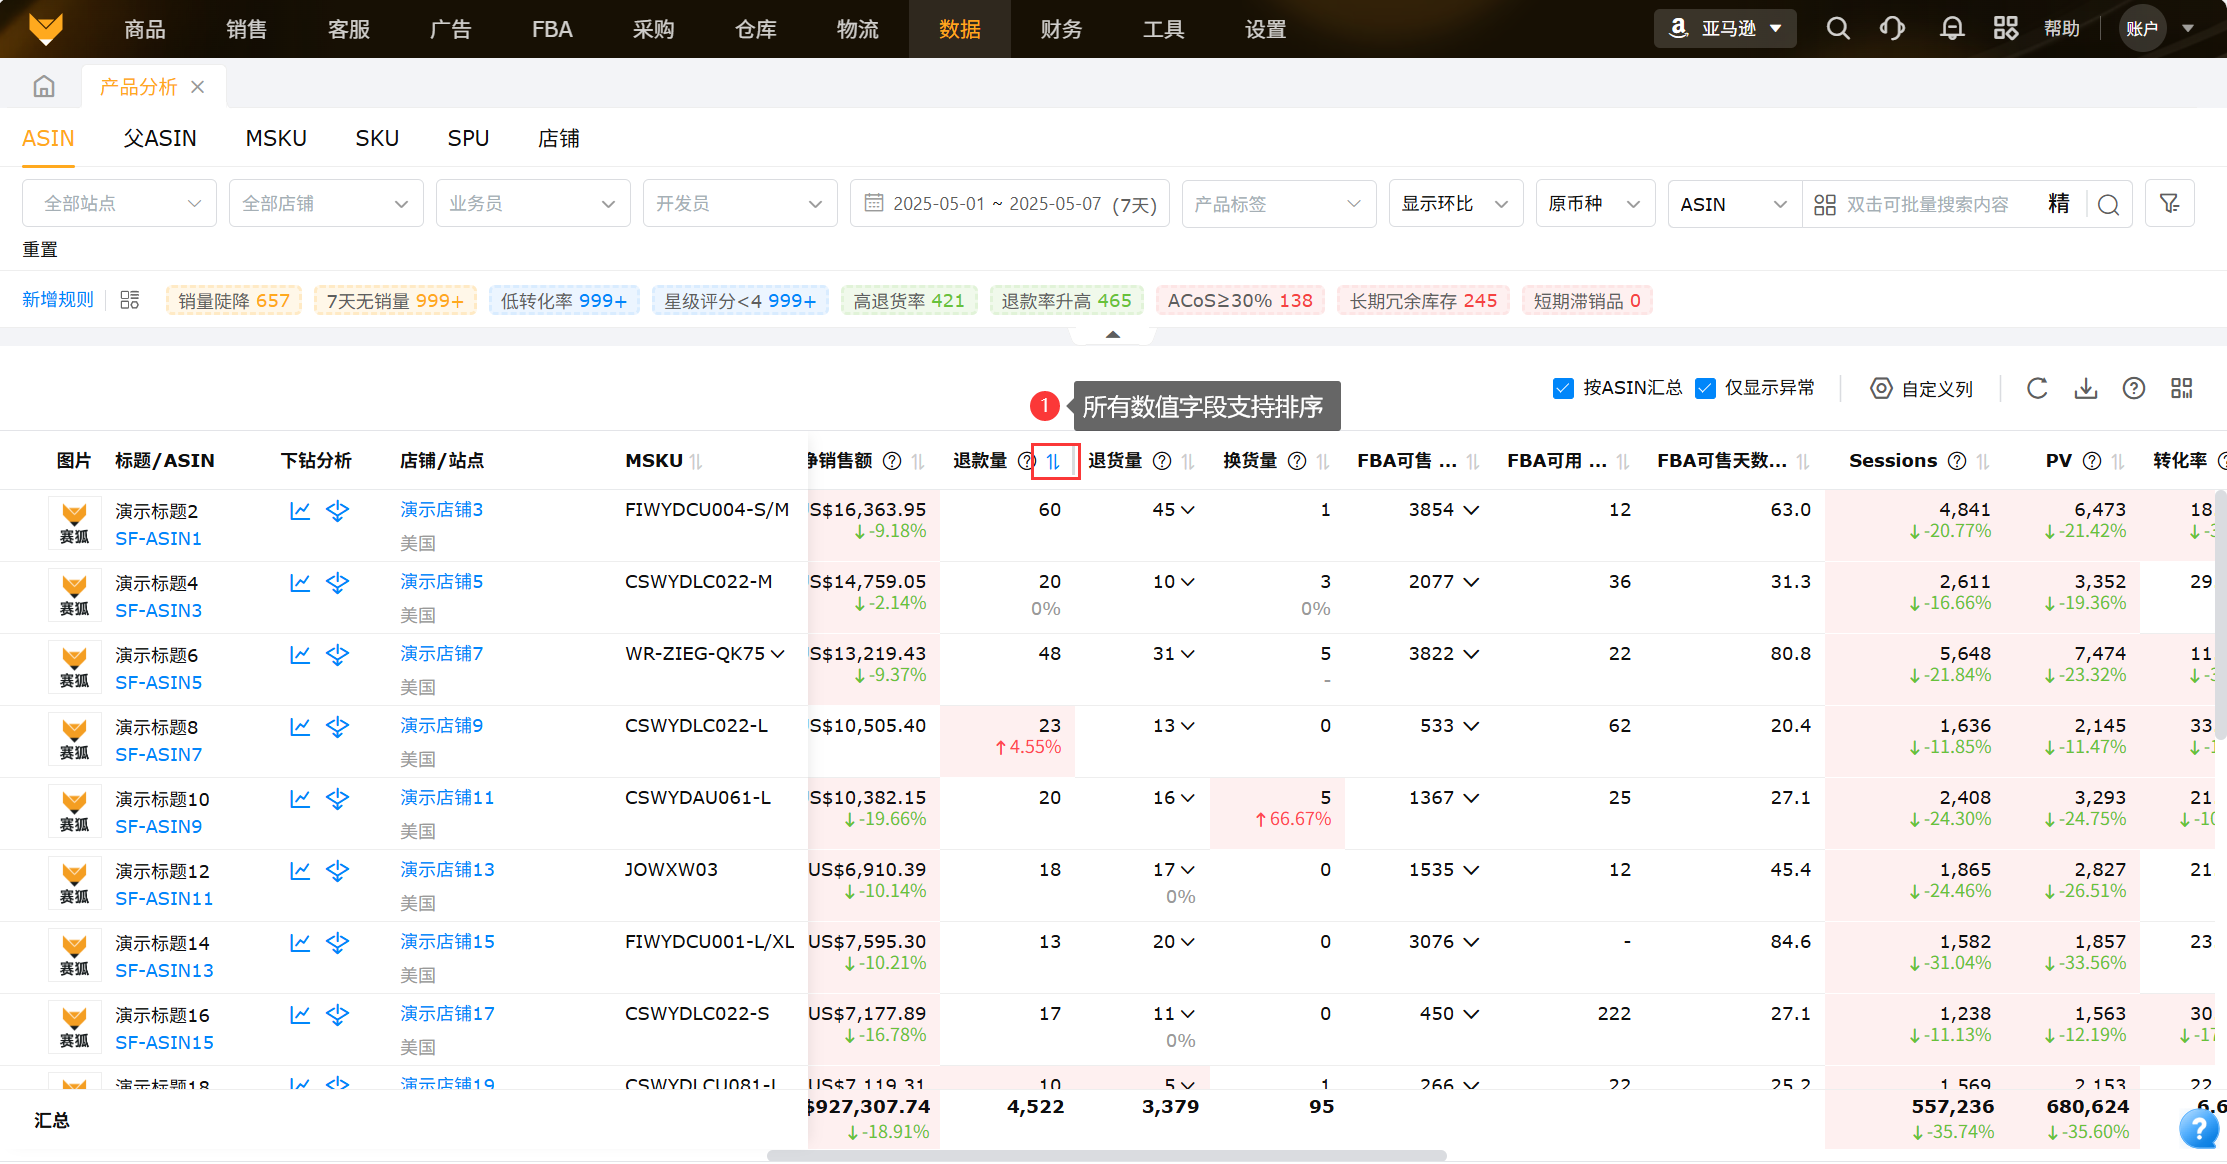The image size is (2227, 1164).
Task: Sort by 退款量 column sort icon
Action: [1054, 461]
